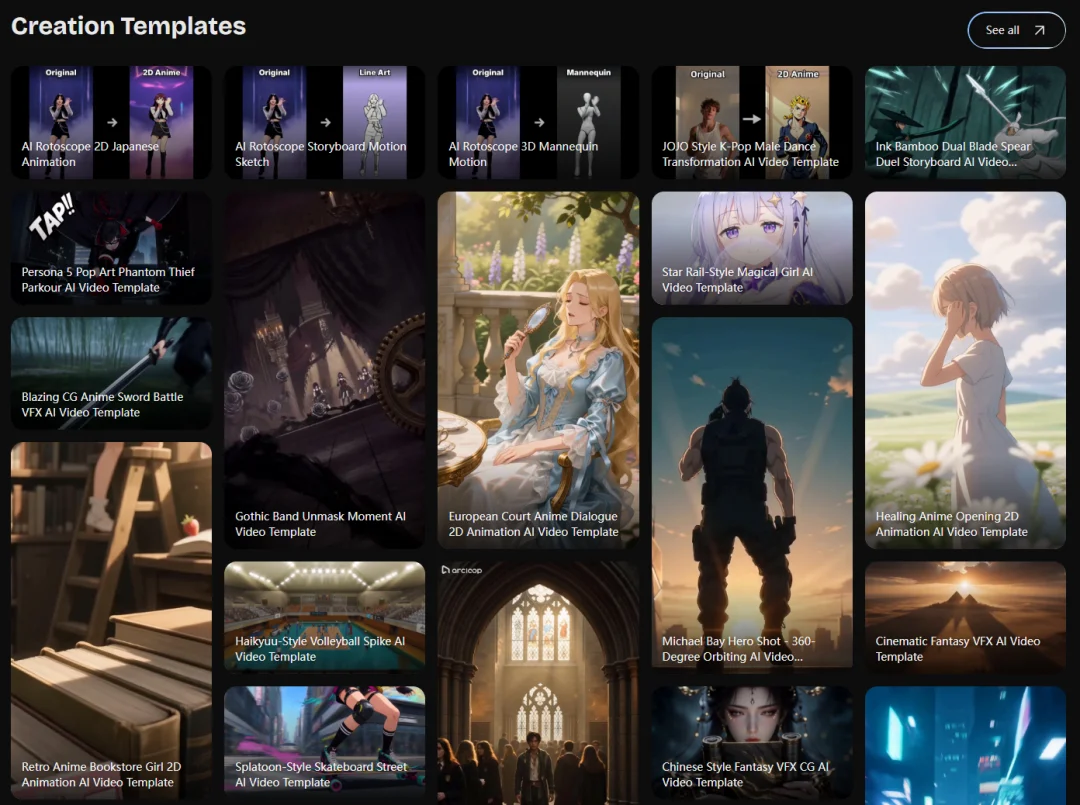Click the Creation Templates heading
This screenshot has width=1080, height=805.
pyautogui.click(x=129, y=26)
